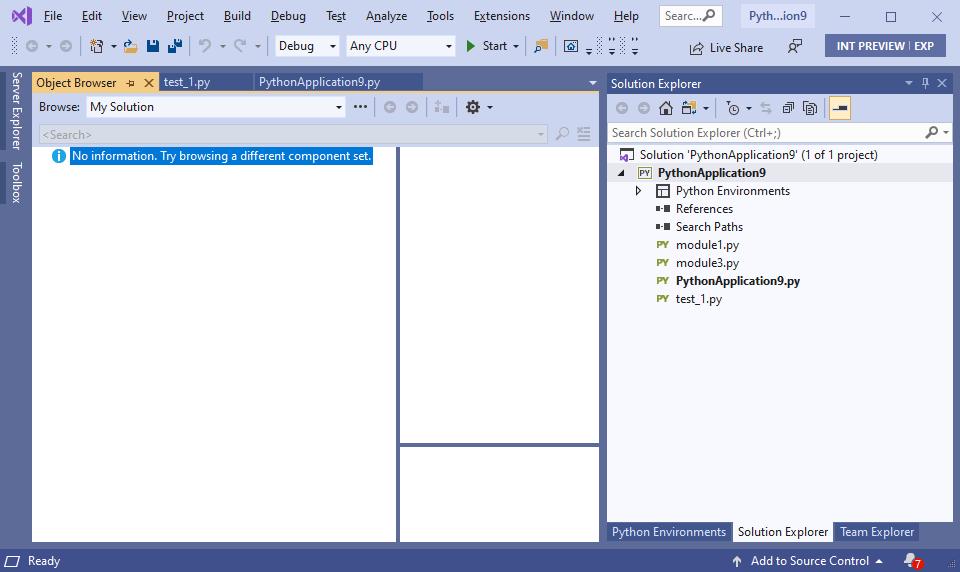Click the New Project toolbar icon

coord(97,46)
